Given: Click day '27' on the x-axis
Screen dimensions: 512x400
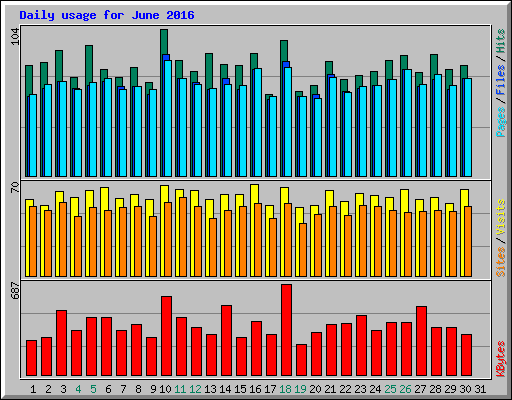Looking at the screenshot, I should [x=420, y=389].
